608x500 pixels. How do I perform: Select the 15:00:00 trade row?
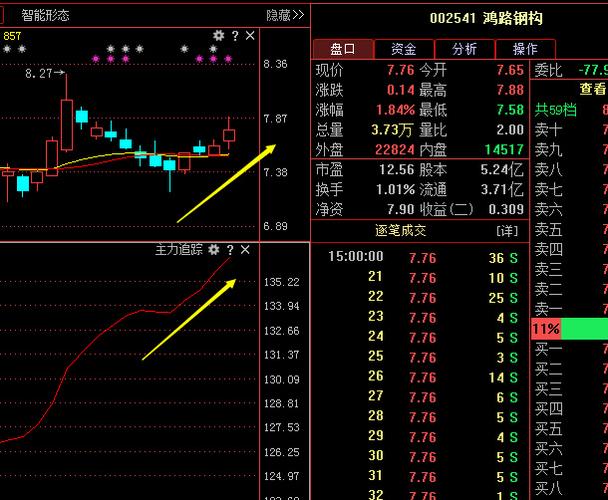(420, 257)
